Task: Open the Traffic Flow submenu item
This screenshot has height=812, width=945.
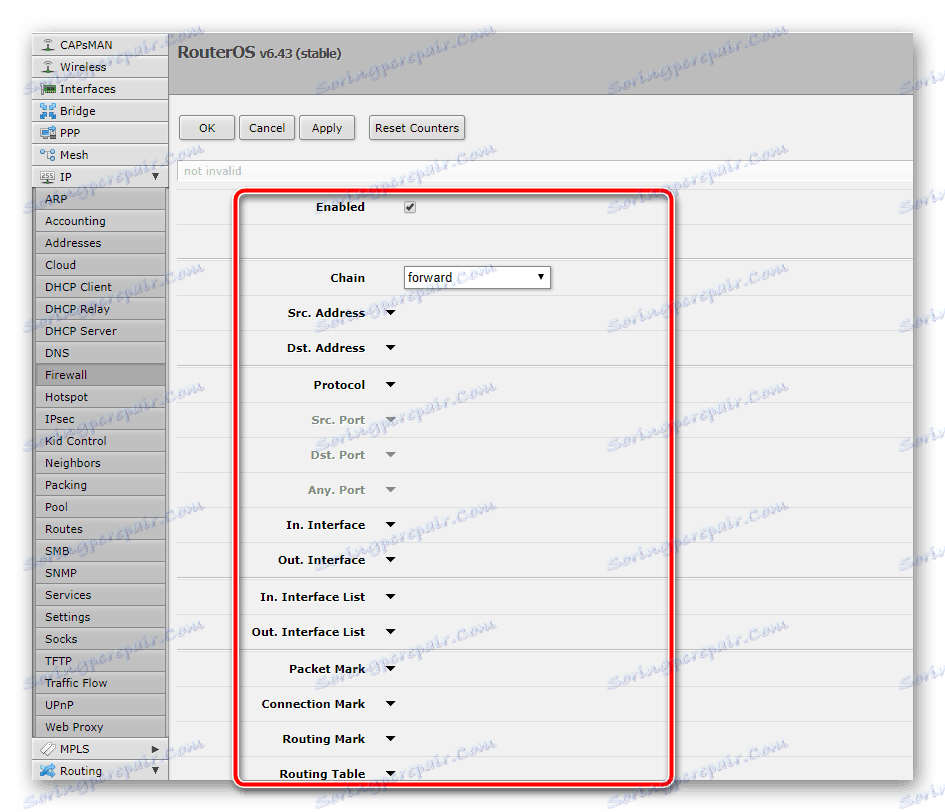Action: coord(100,683)
